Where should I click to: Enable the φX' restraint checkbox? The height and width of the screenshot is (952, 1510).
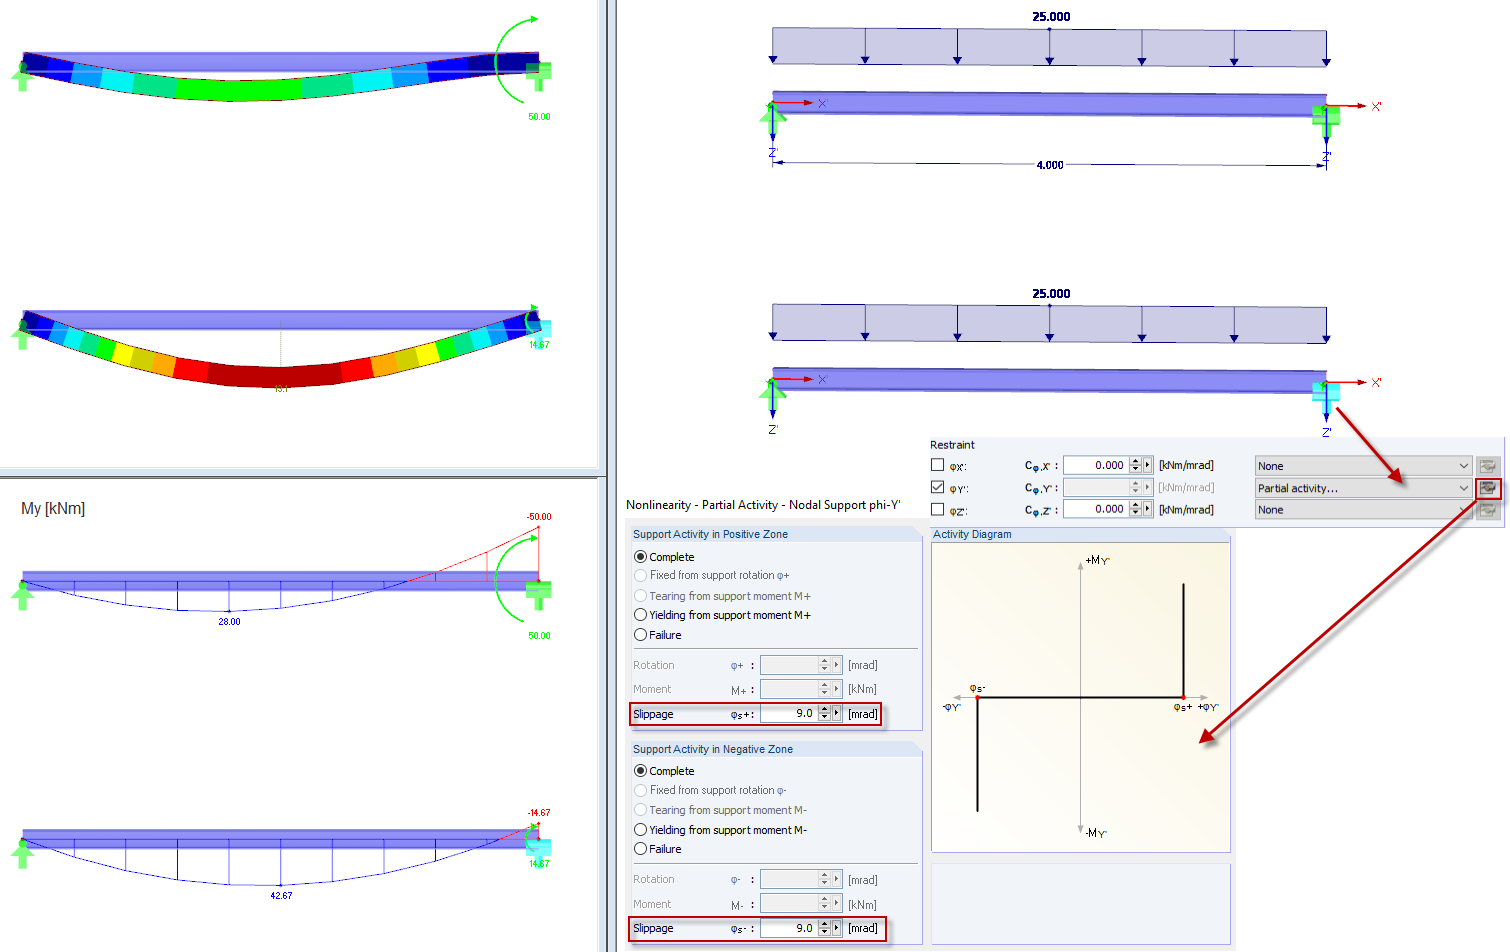coord(937,465)
